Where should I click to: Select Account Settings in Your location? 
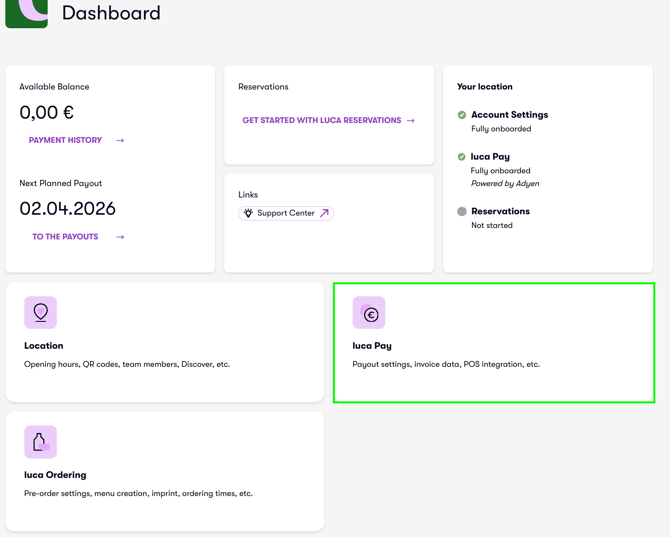pyautogui.click(x=509, y=115)
